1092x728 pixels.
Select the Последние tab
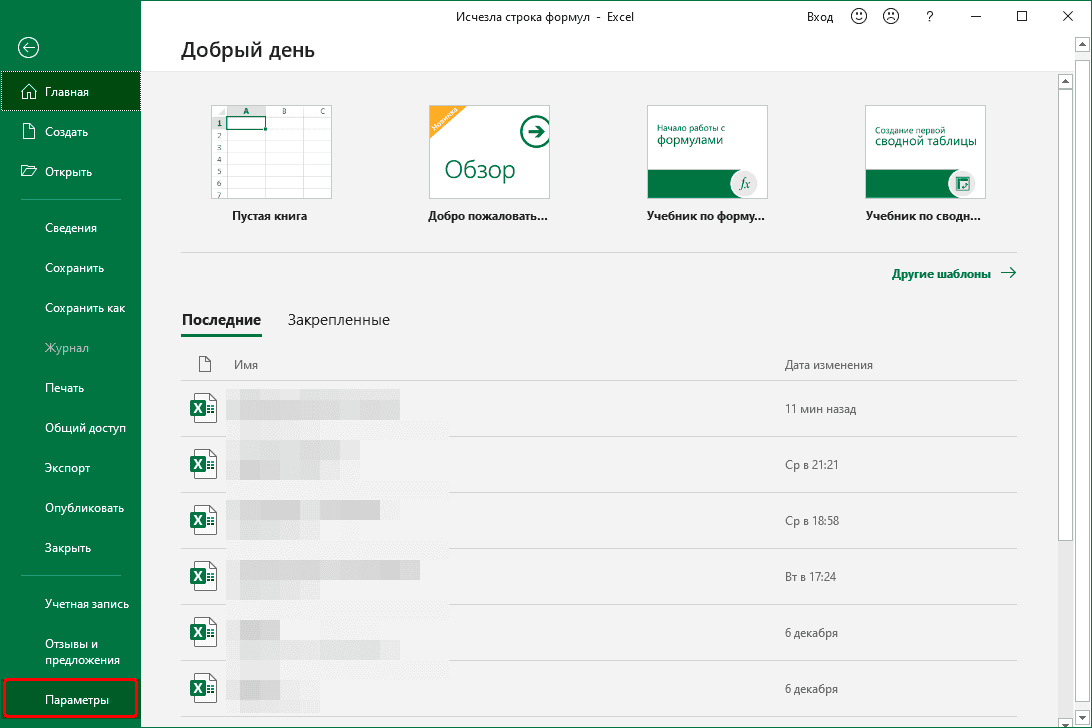point(221,320)
